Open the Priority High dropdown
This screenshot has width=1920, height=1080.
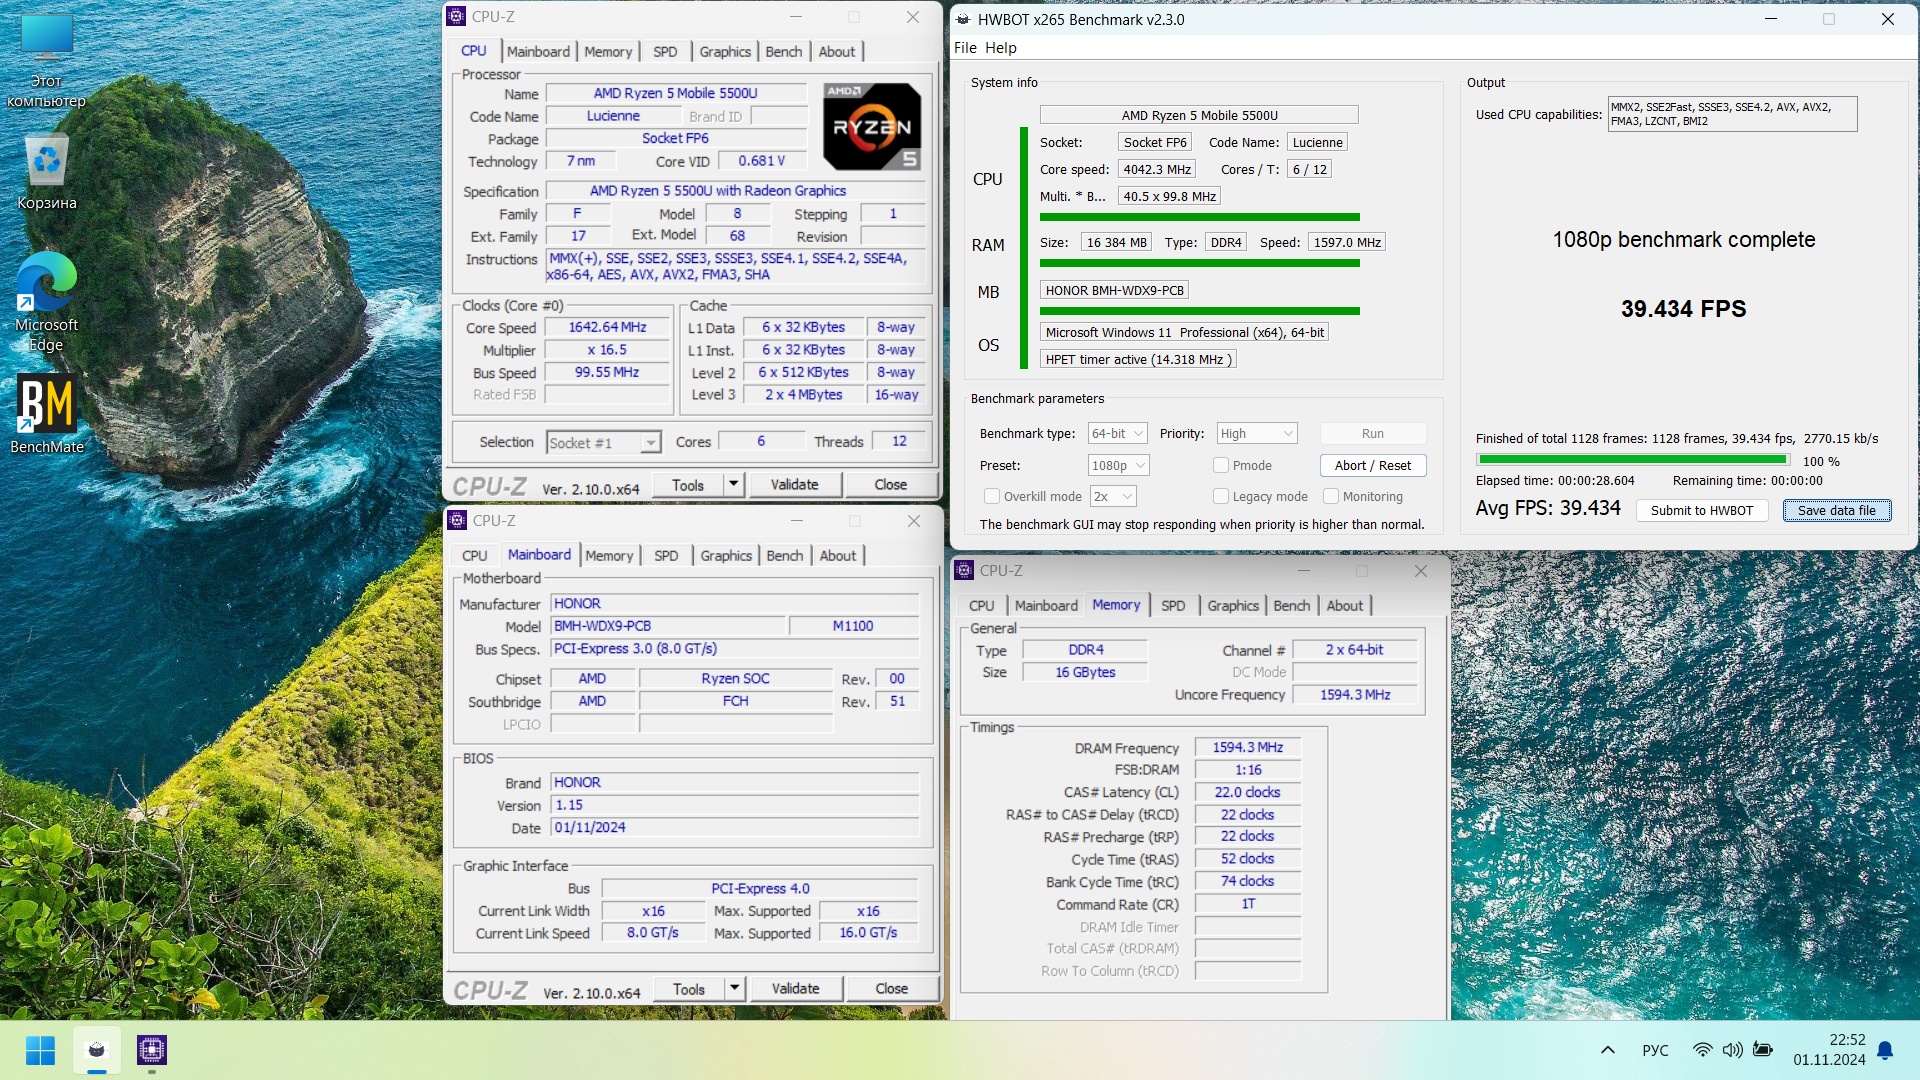[1256, 433]
